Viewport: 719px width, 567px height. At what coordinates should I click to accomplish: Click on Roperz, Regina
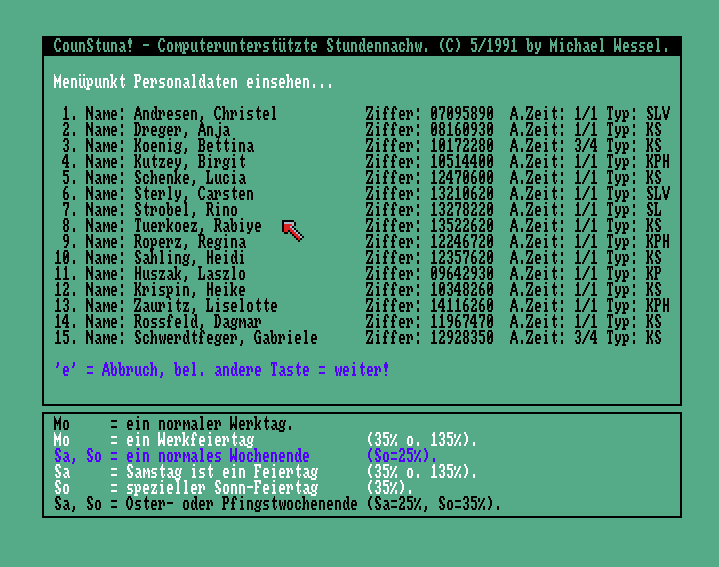click(x=190, y=242)
